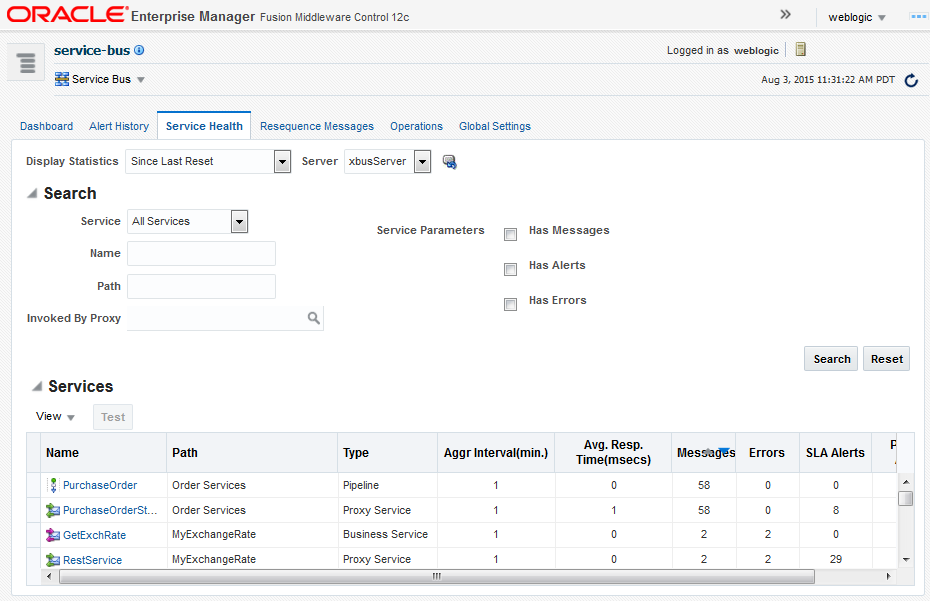Click the Search button
Screen dimensions: 930x601
pyautogui.click(x=831, y=359)
